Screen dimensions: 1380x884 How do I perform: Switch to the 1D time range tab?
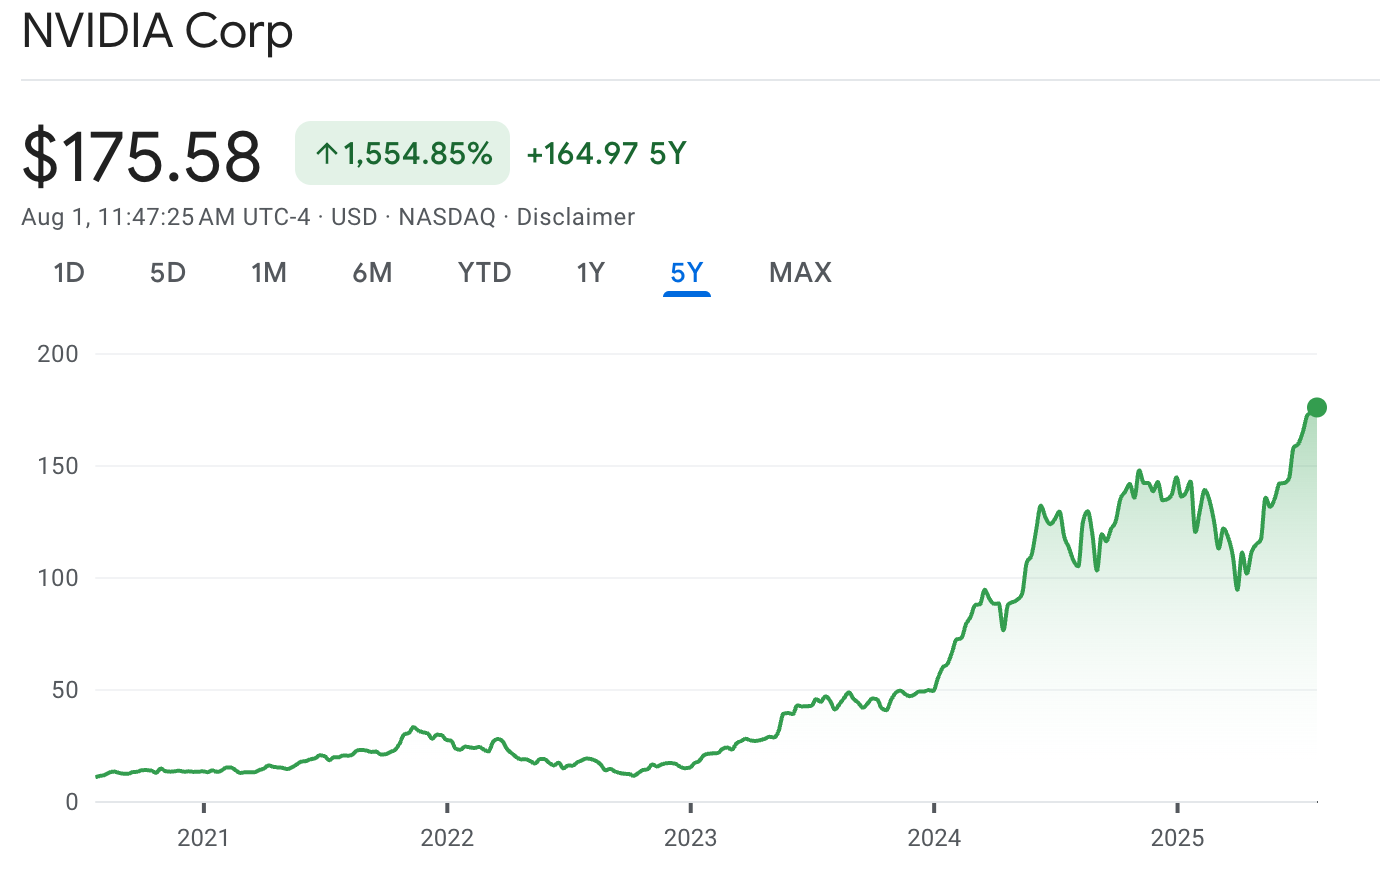pyautogui.click(x=69, y=273)
